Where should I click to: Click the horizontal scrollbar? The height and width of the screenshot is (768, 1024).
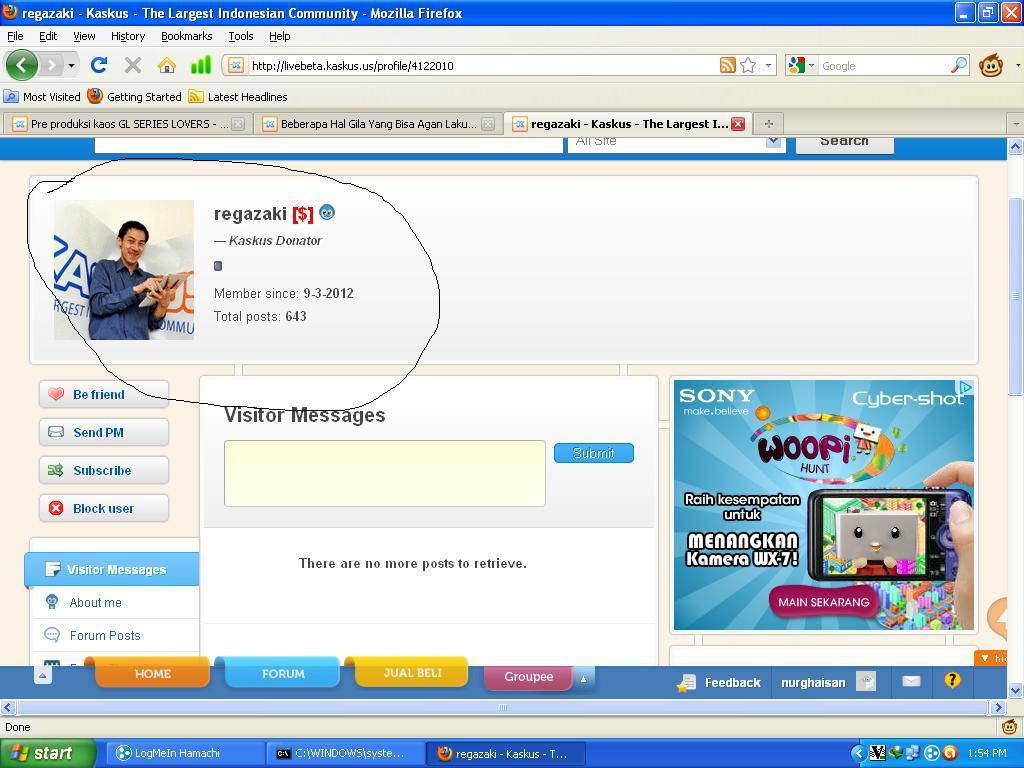click(x=503, y=707)
